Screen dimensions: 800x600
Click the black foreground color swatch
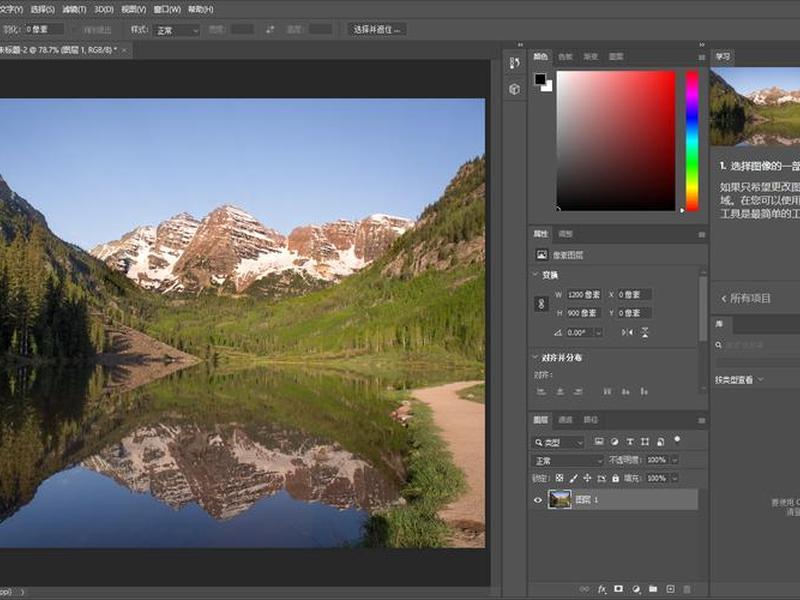[540, 79]
